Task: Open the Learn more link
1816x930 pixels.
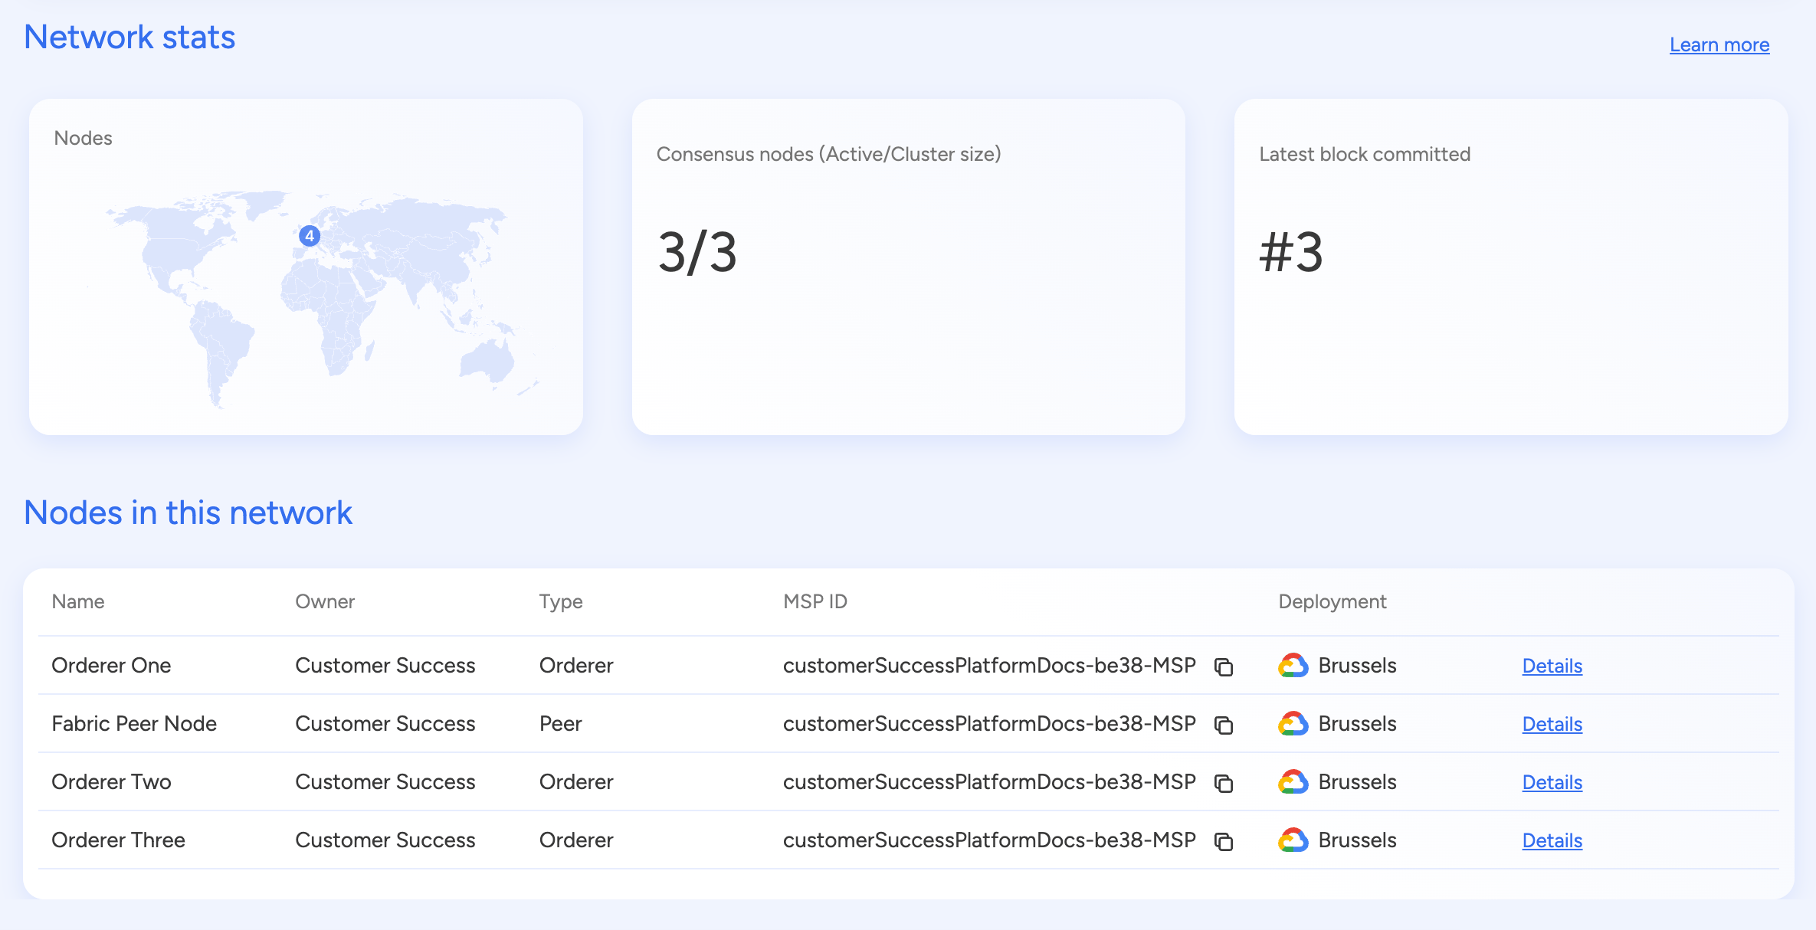Action: coord(1719,44)
